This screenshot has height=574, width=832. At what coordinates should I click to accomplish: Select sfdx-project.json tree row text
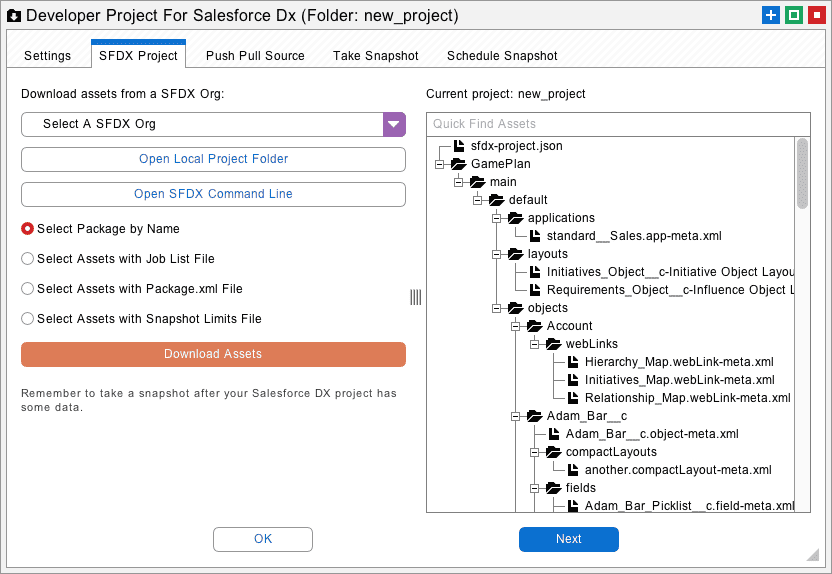516,145
